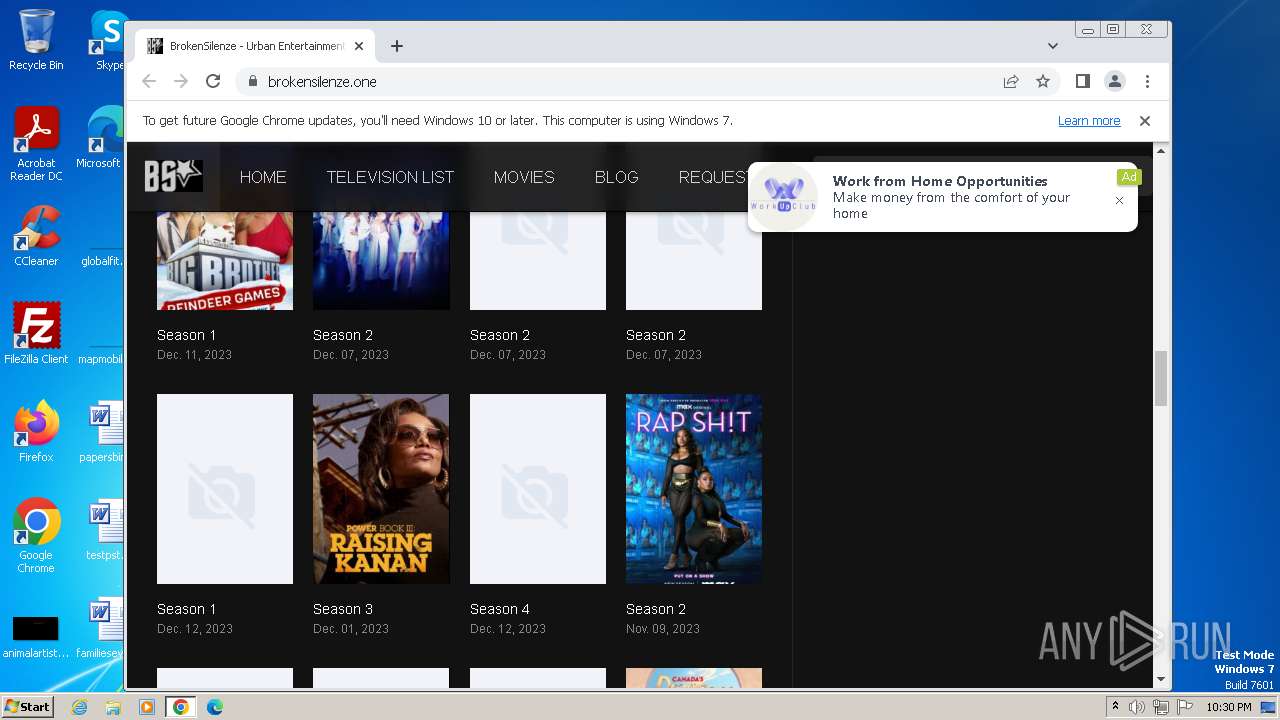
Task: Open Firefox desktop icon
Action: [36, 432]
